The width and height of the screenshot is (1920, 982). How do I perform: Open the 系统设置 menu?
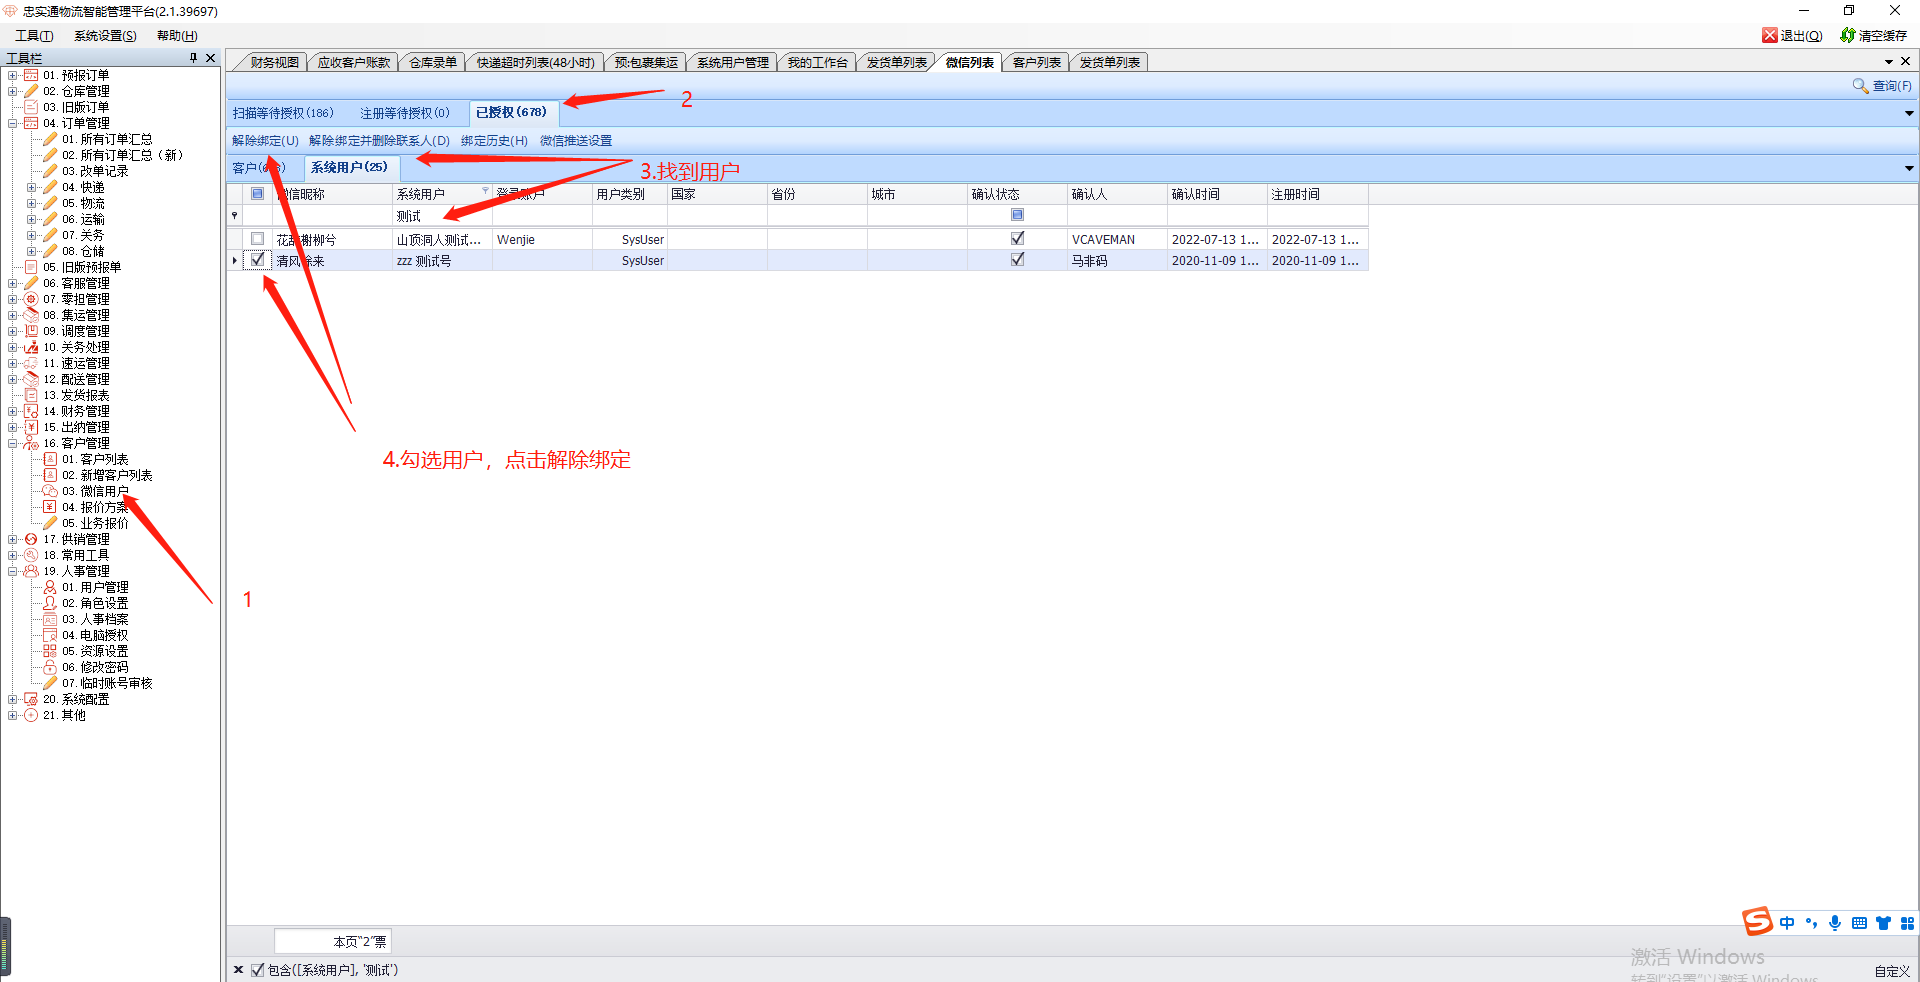(x=105, y=36)
